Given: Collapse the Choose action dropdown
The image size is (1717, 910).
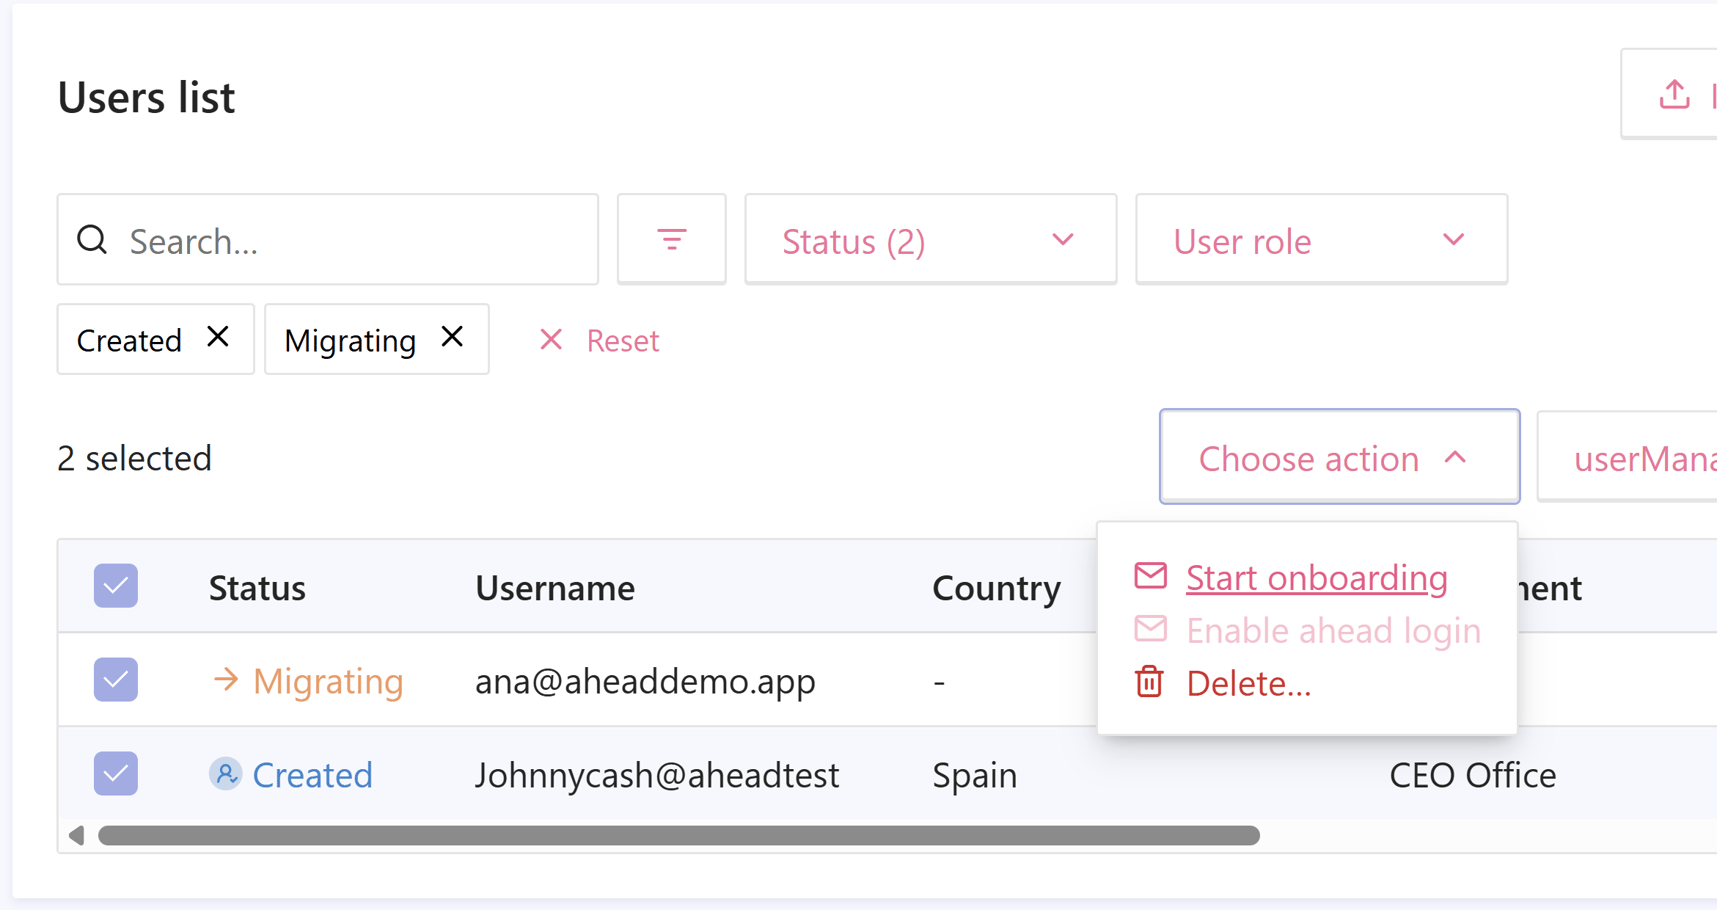Looking at the screenshot, I should pos(1338,457).
